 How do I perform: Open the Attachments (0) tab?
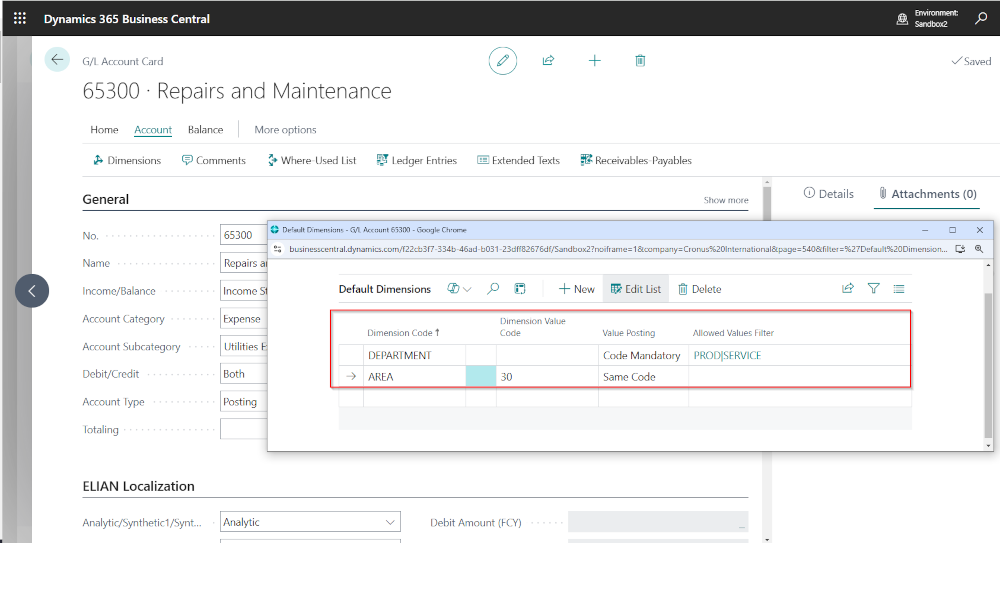(x=927, y=194)
